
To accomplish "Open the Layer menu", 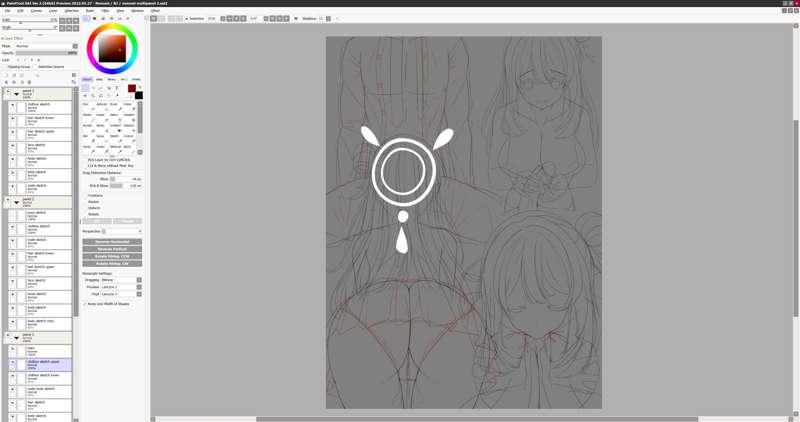I will click(53, 11).
